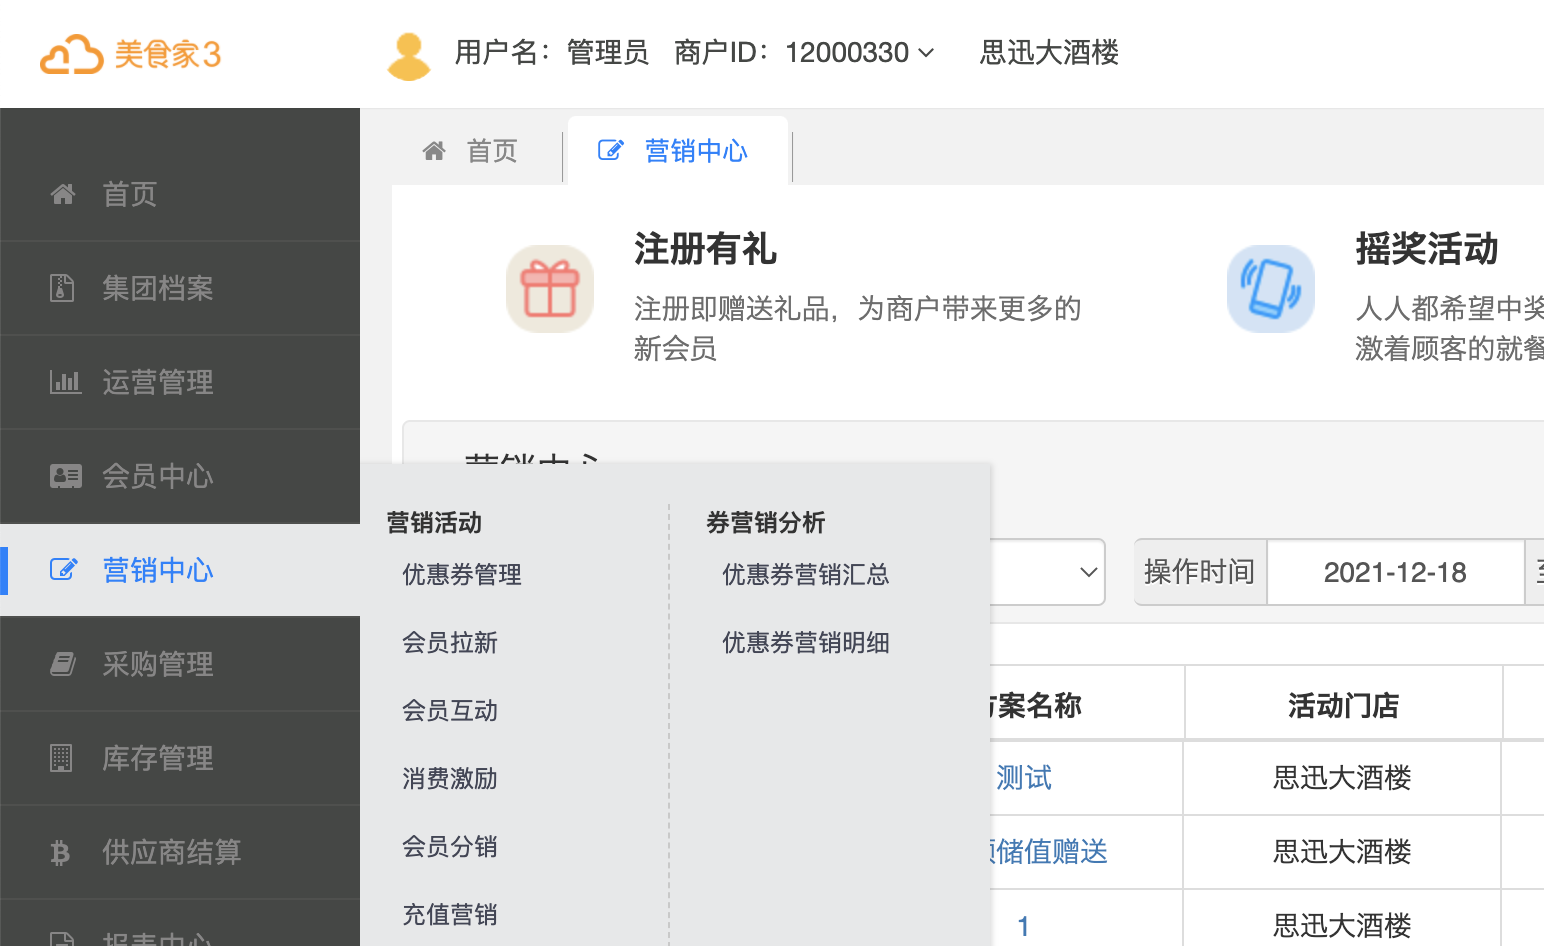Select the 首页 home icon in the sidebar

point(63,193)
